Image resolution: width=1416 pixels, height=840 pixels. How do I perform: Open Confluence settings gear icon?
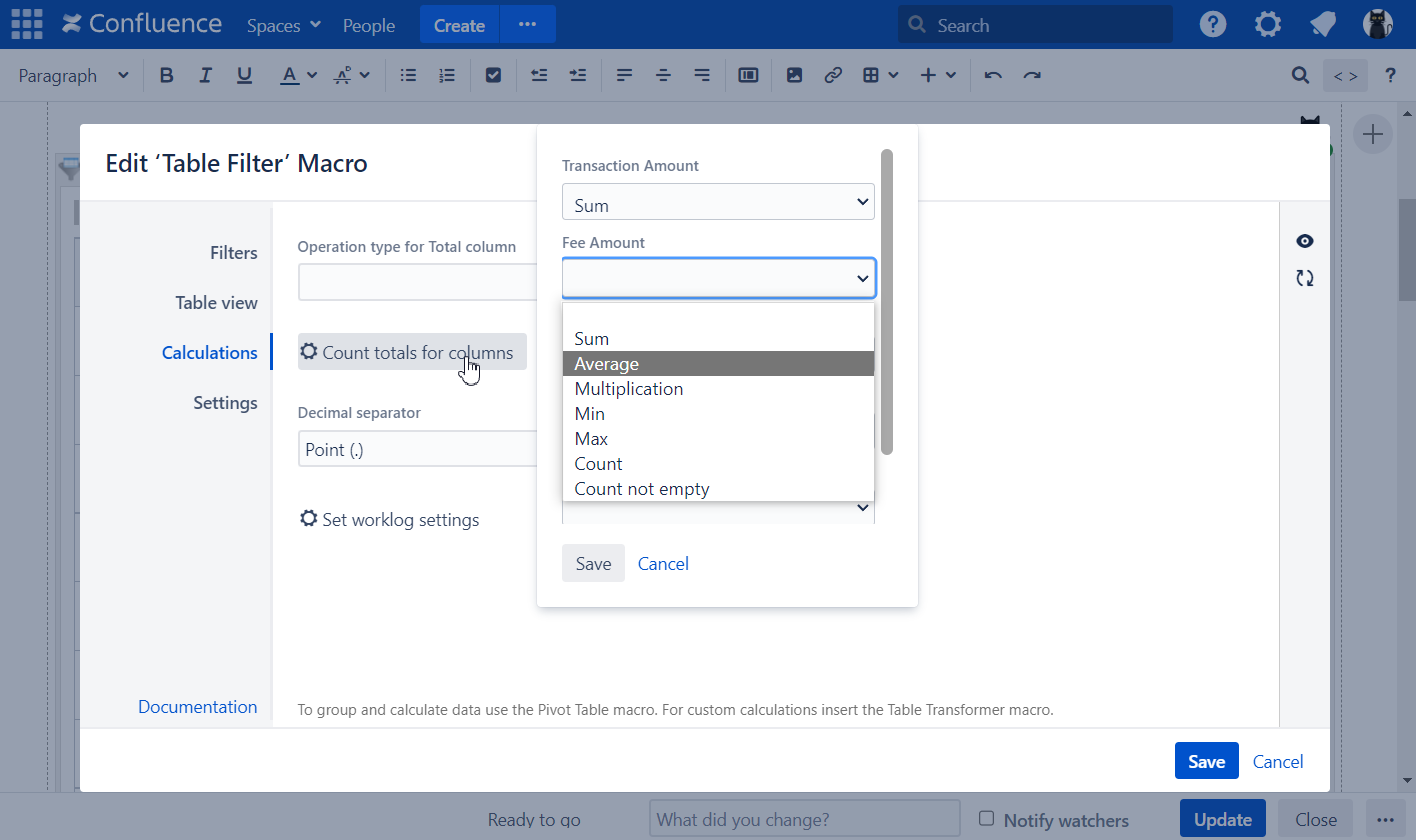pos(1268,25)
